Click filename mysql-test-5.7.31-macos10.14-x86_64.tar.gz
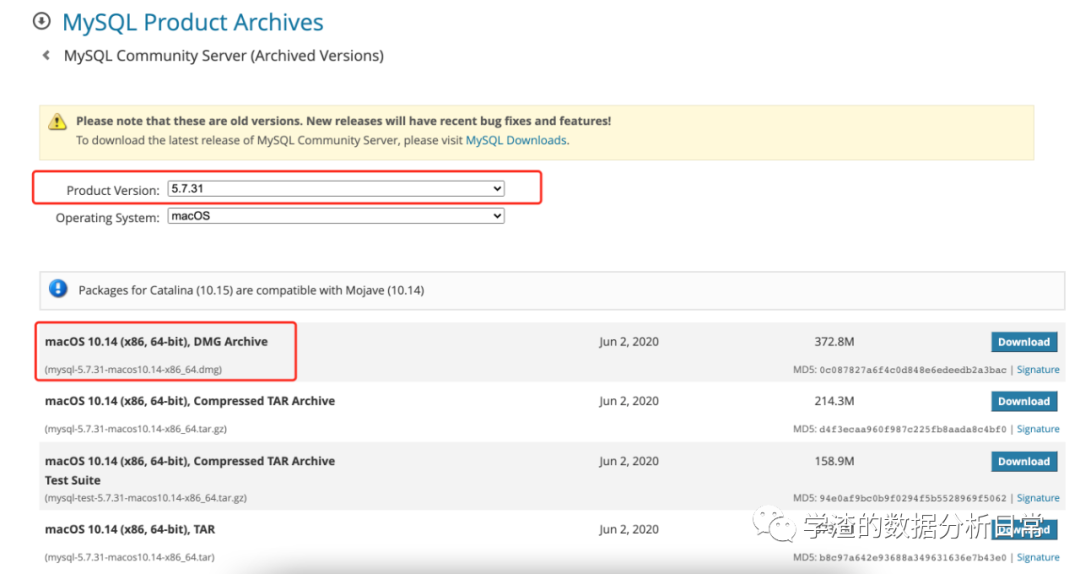The width and height of the screenshot is (1080, 574). [146, 498]
